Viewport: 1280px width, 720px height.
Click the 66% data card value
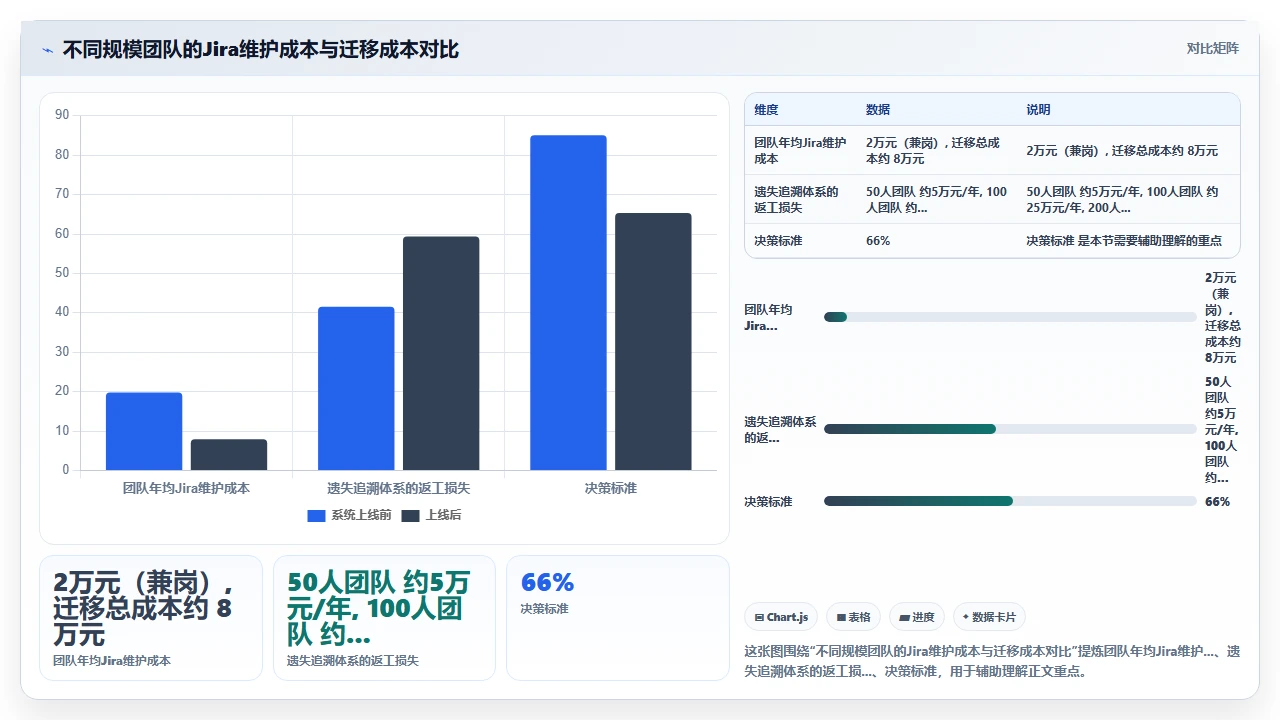(x=547, y=582)
